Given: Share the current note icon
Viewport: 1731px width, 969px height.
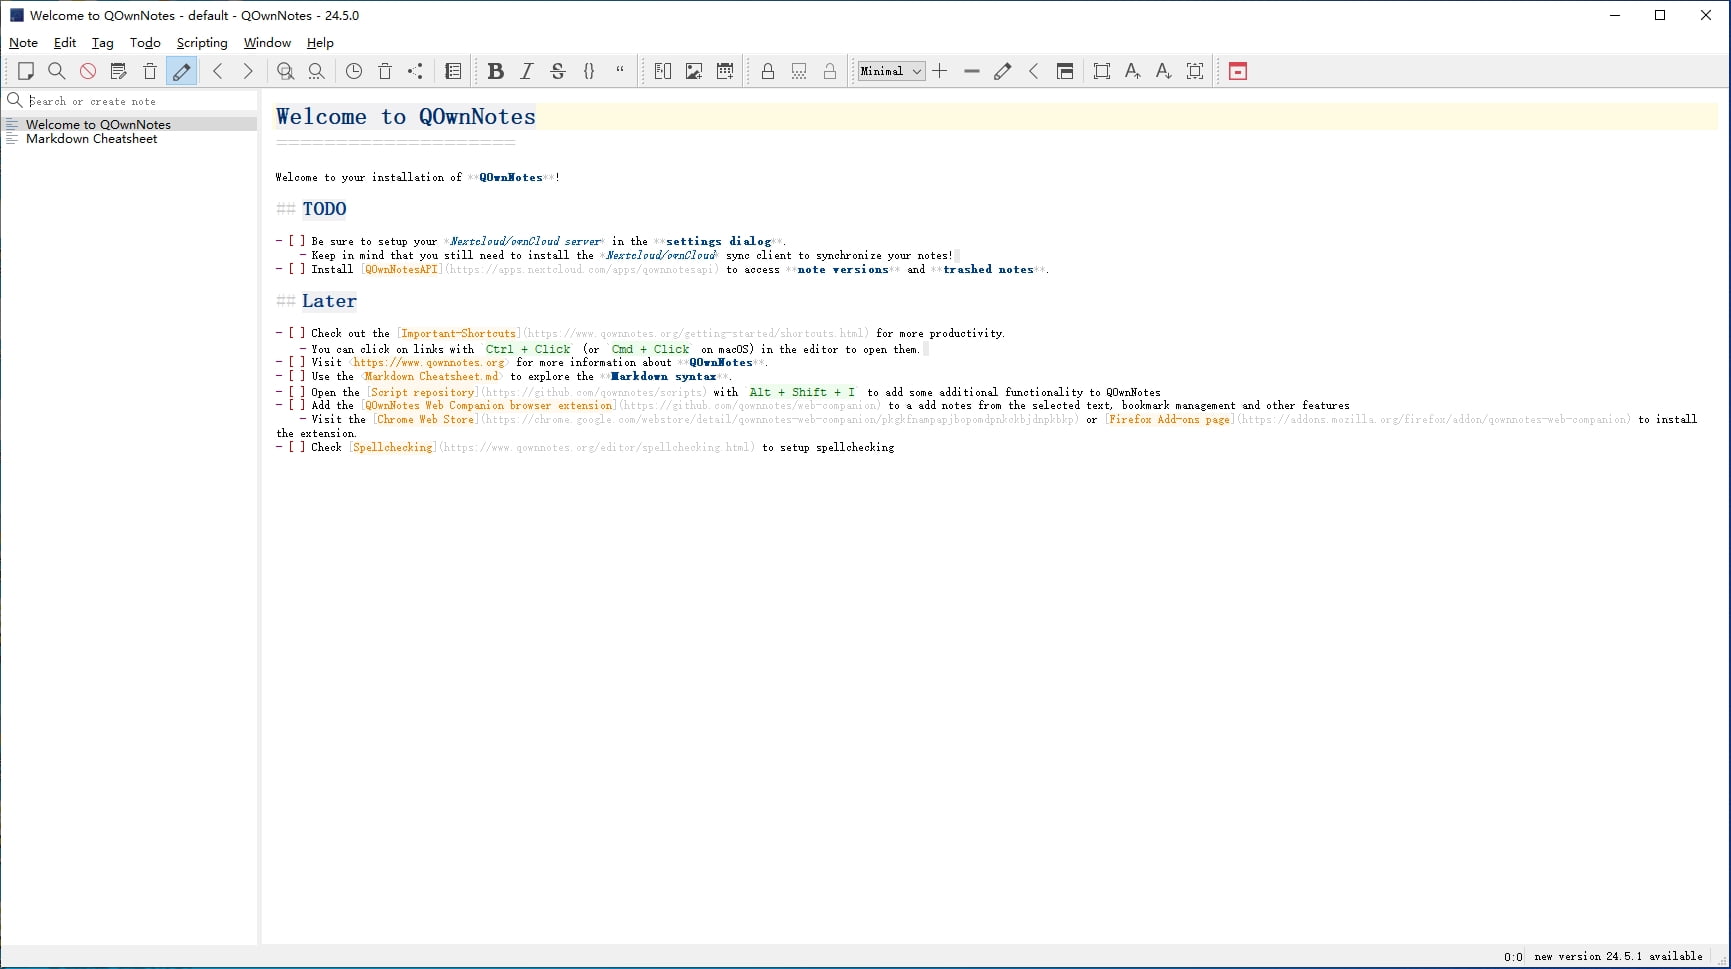Looking at the screenshot, I should [416, 71].
